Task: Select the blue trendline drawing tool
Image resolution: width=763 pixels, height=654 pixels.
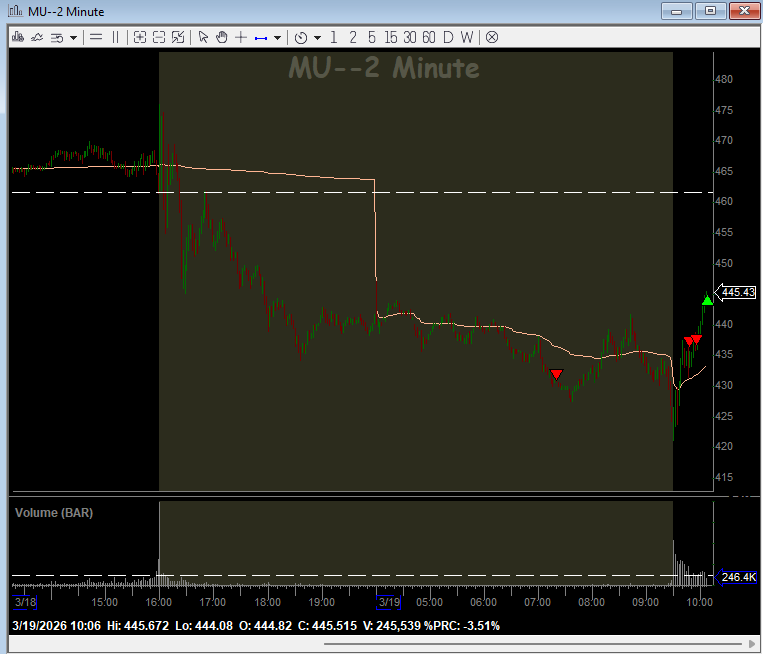Action: (261, 37)
